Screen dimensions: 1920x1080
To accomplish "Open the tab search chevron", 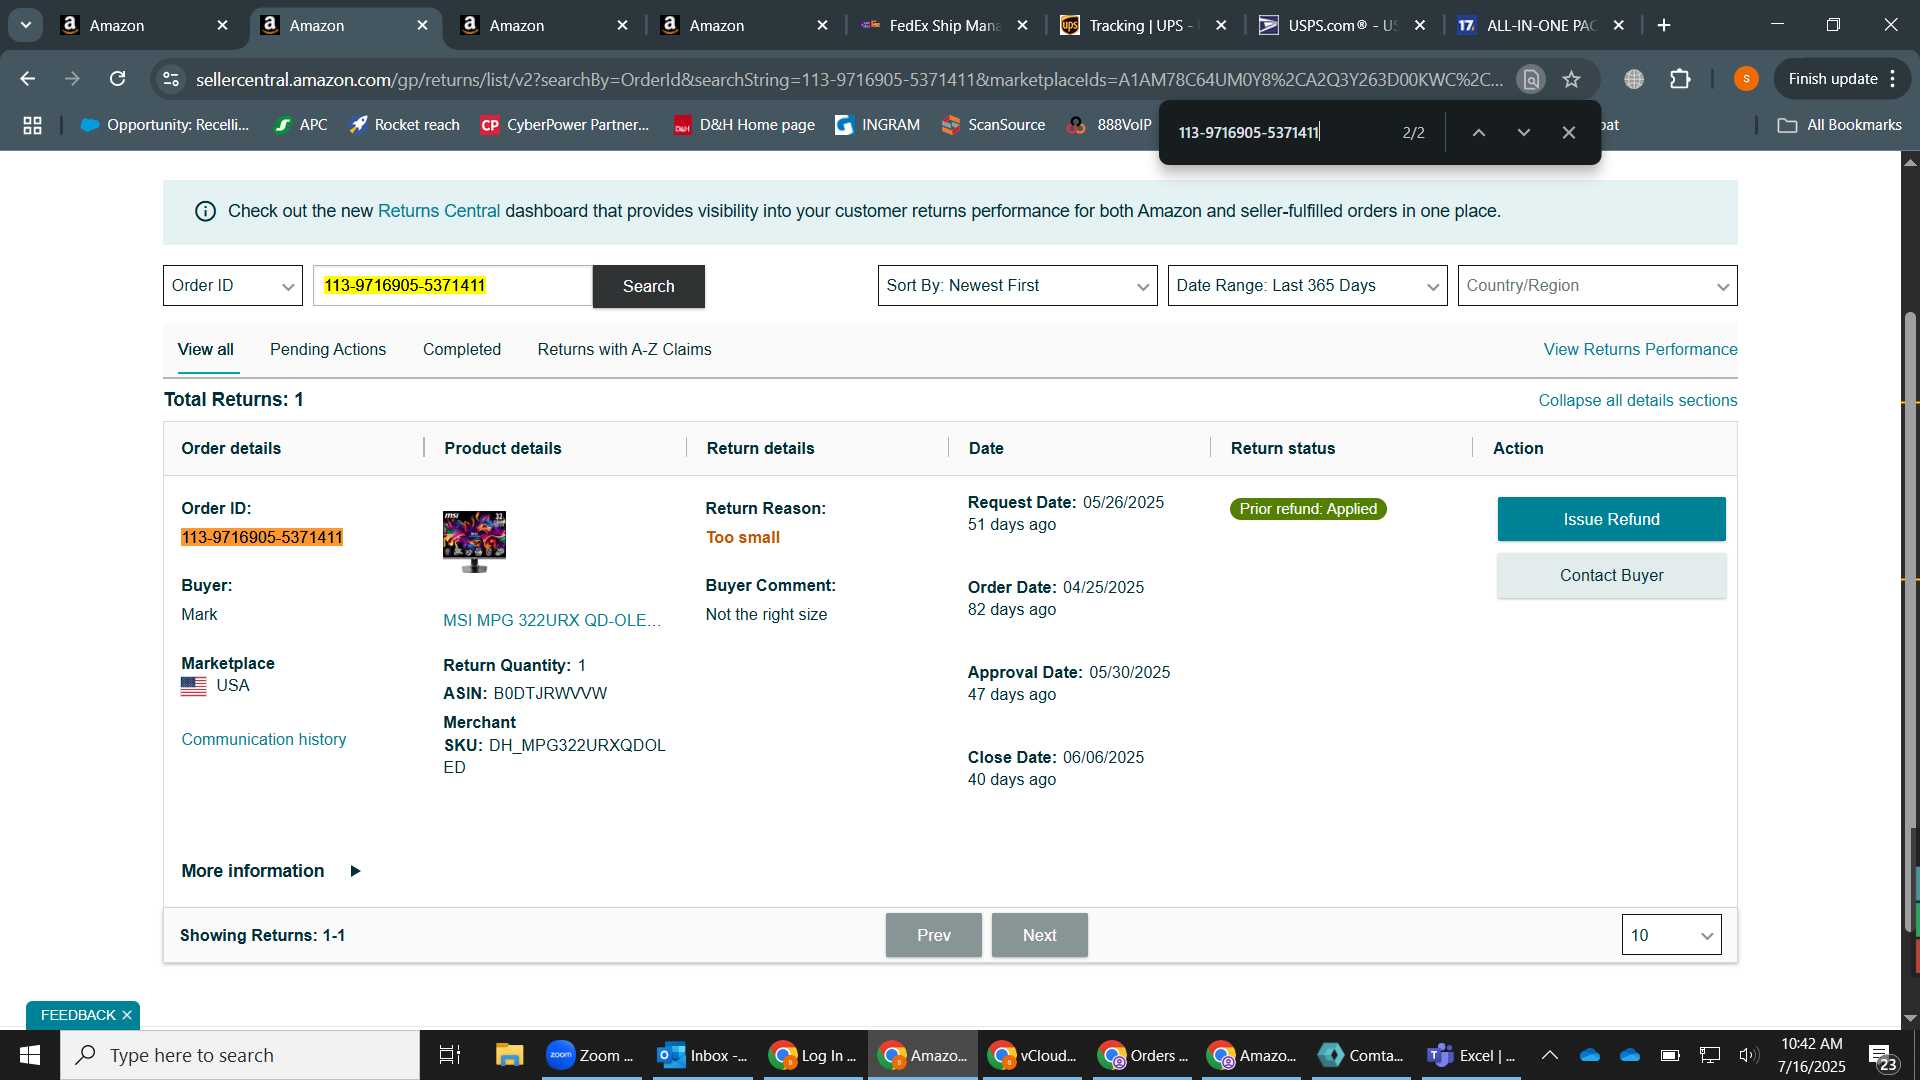I will (x=25, y=25).
